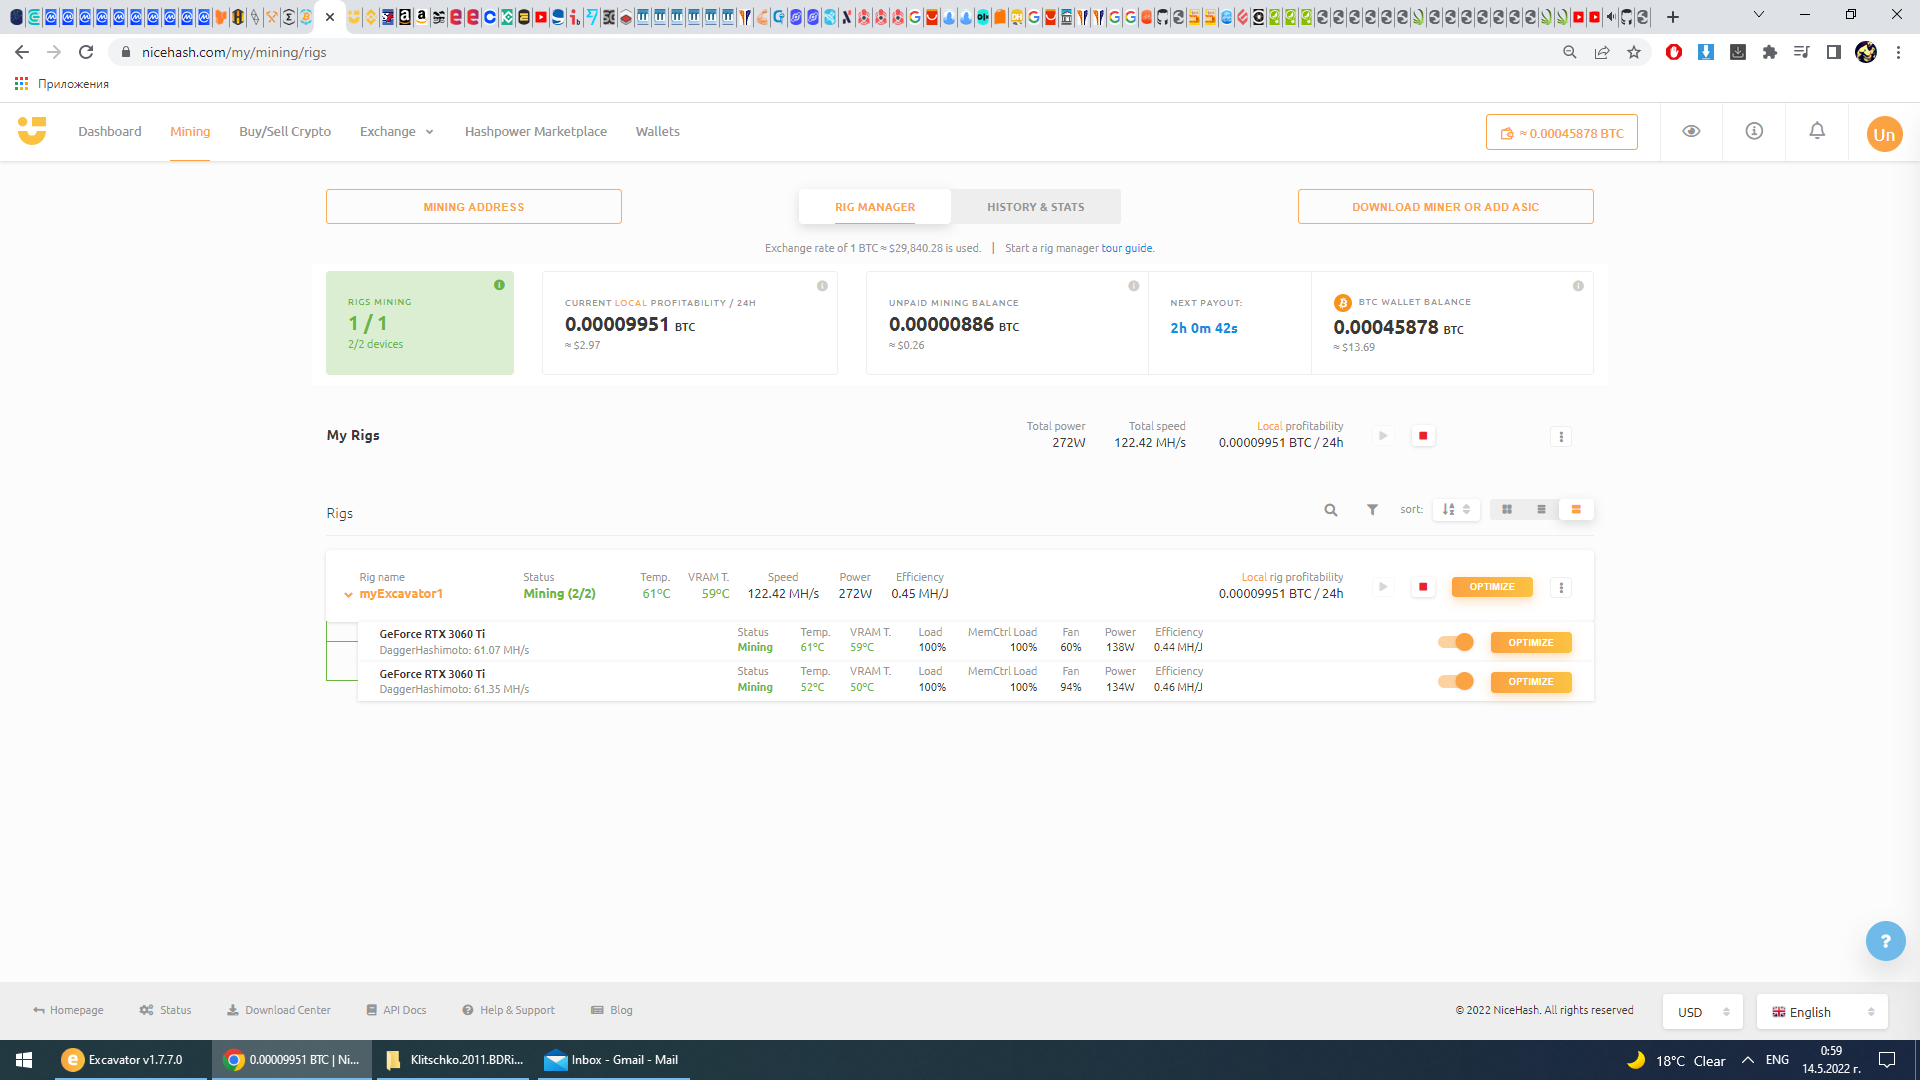The height and width of the screenshot is (1080, 1920).
Task: Switch rigs to grid view
Action: tap(1506, 509)
